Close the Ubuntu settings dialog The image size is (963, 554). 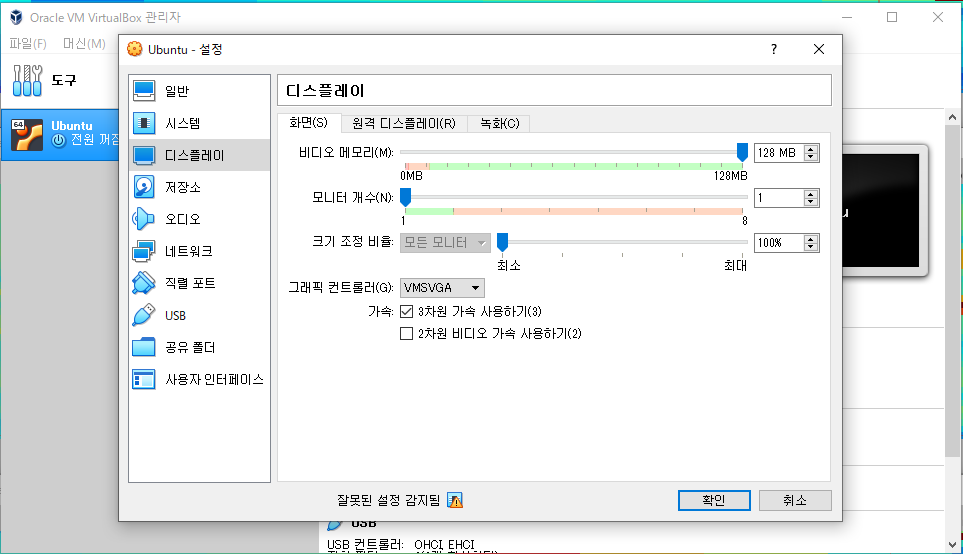tap(819, 49)
